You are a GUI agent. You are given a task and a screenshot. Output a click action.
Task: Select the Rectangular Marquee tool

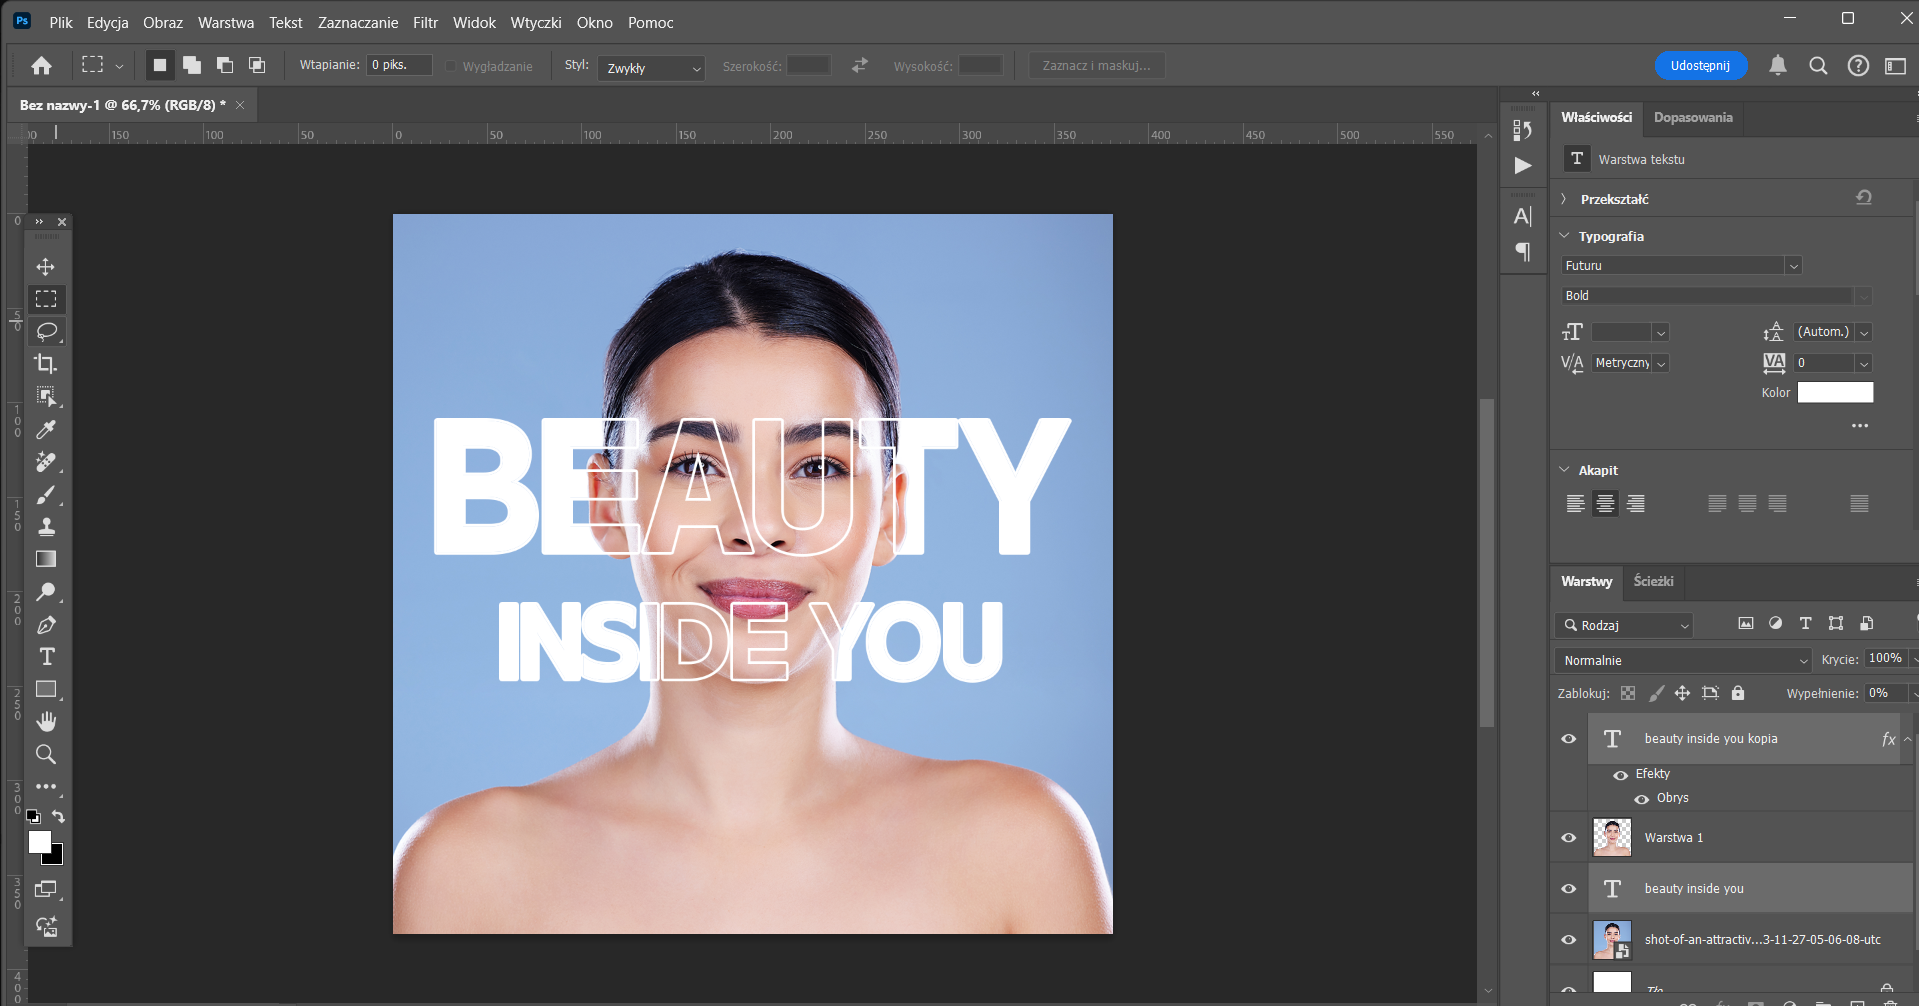pos(46,299)
